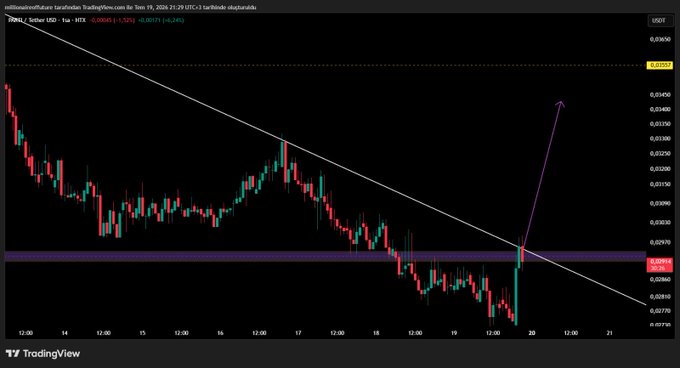
Task: Click date label 15 on time axis
Action: pyautogui.click(x=142, y=333)
